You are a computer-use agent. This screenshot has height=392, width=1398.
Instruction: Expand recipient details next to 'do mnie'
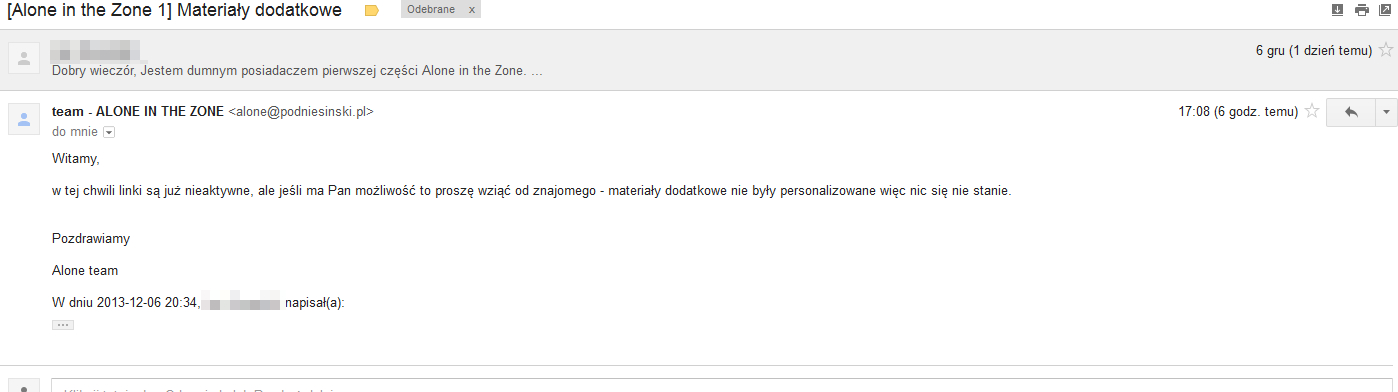[x=109, y=132]
